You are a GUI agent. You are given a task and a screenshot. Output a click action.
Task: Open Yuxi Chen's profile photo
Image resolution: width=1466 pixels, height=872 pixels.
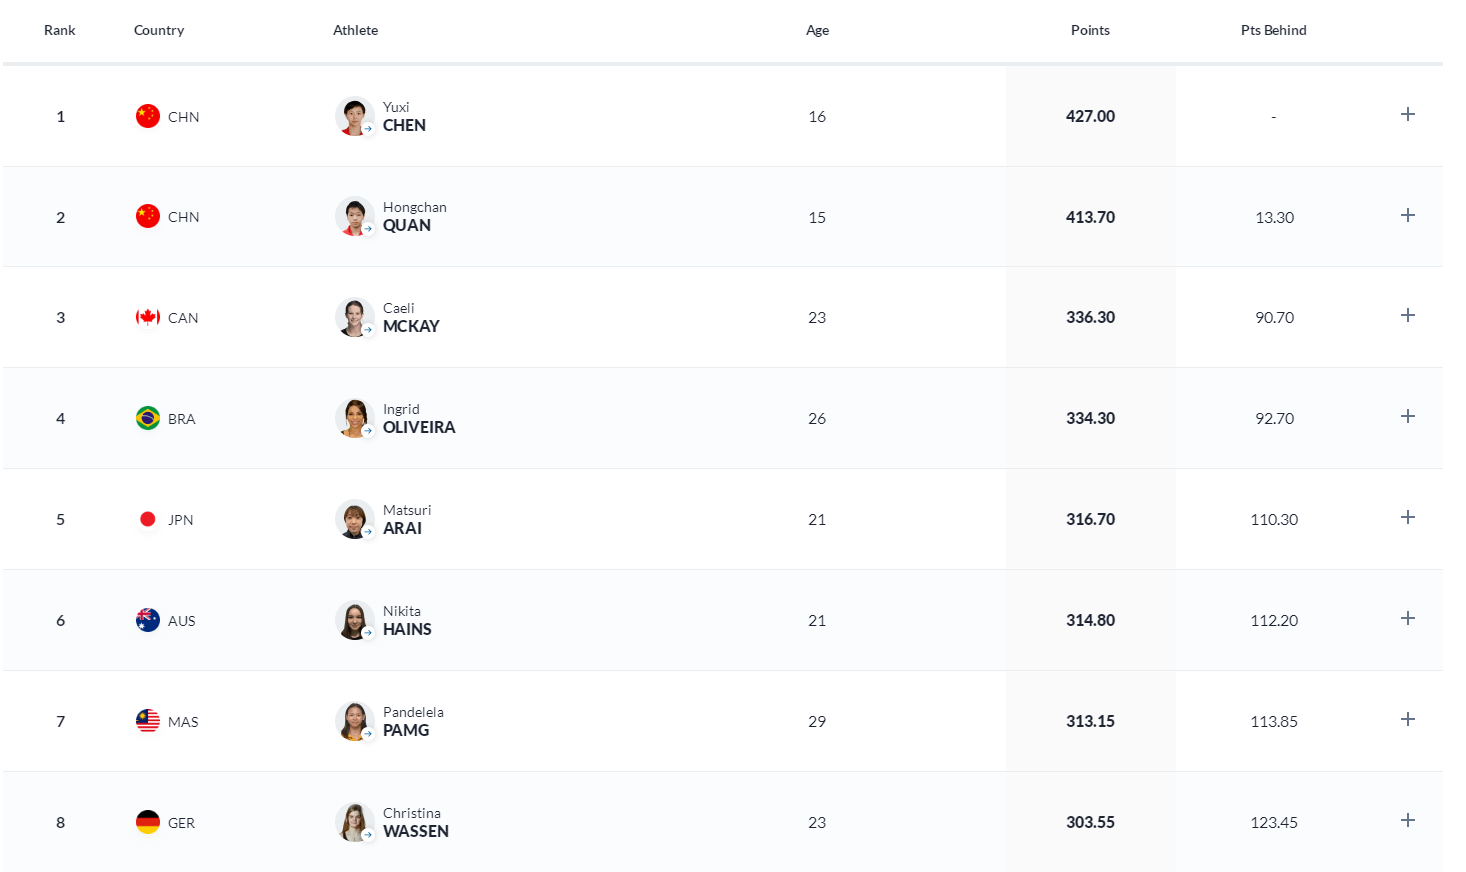[x=354, y=116]
